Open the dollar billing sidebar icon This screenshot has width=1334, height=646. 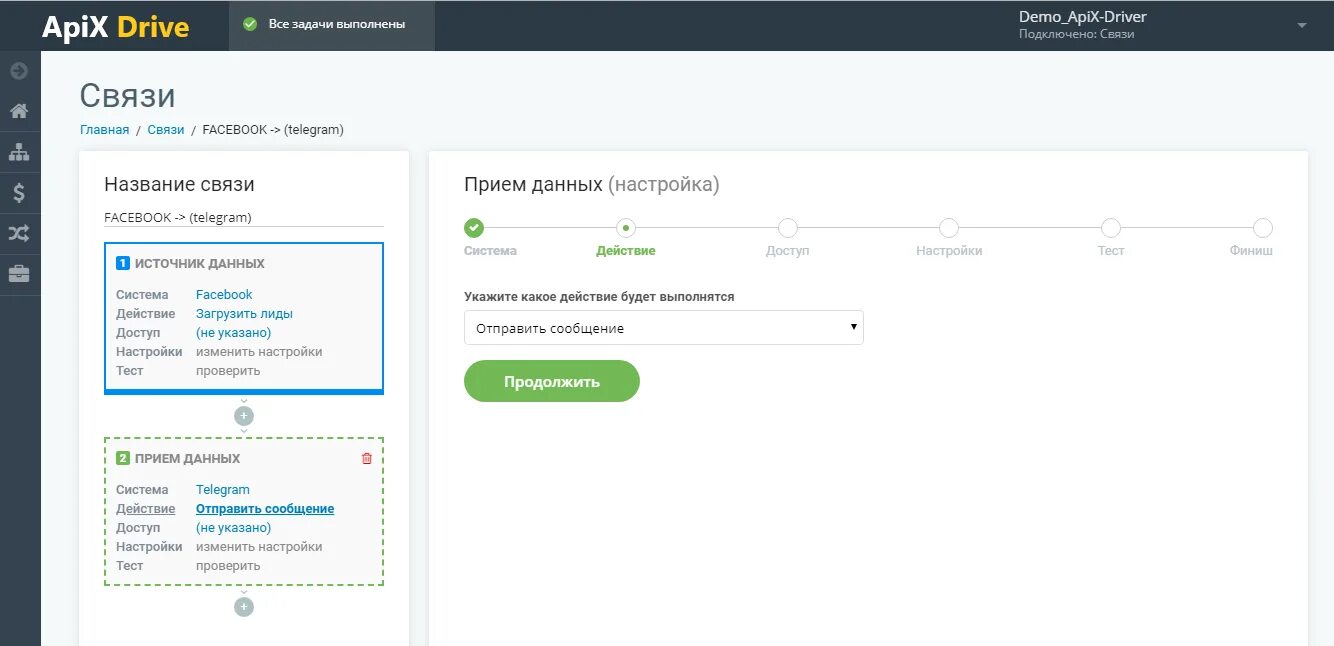click(x=19, y=193)
